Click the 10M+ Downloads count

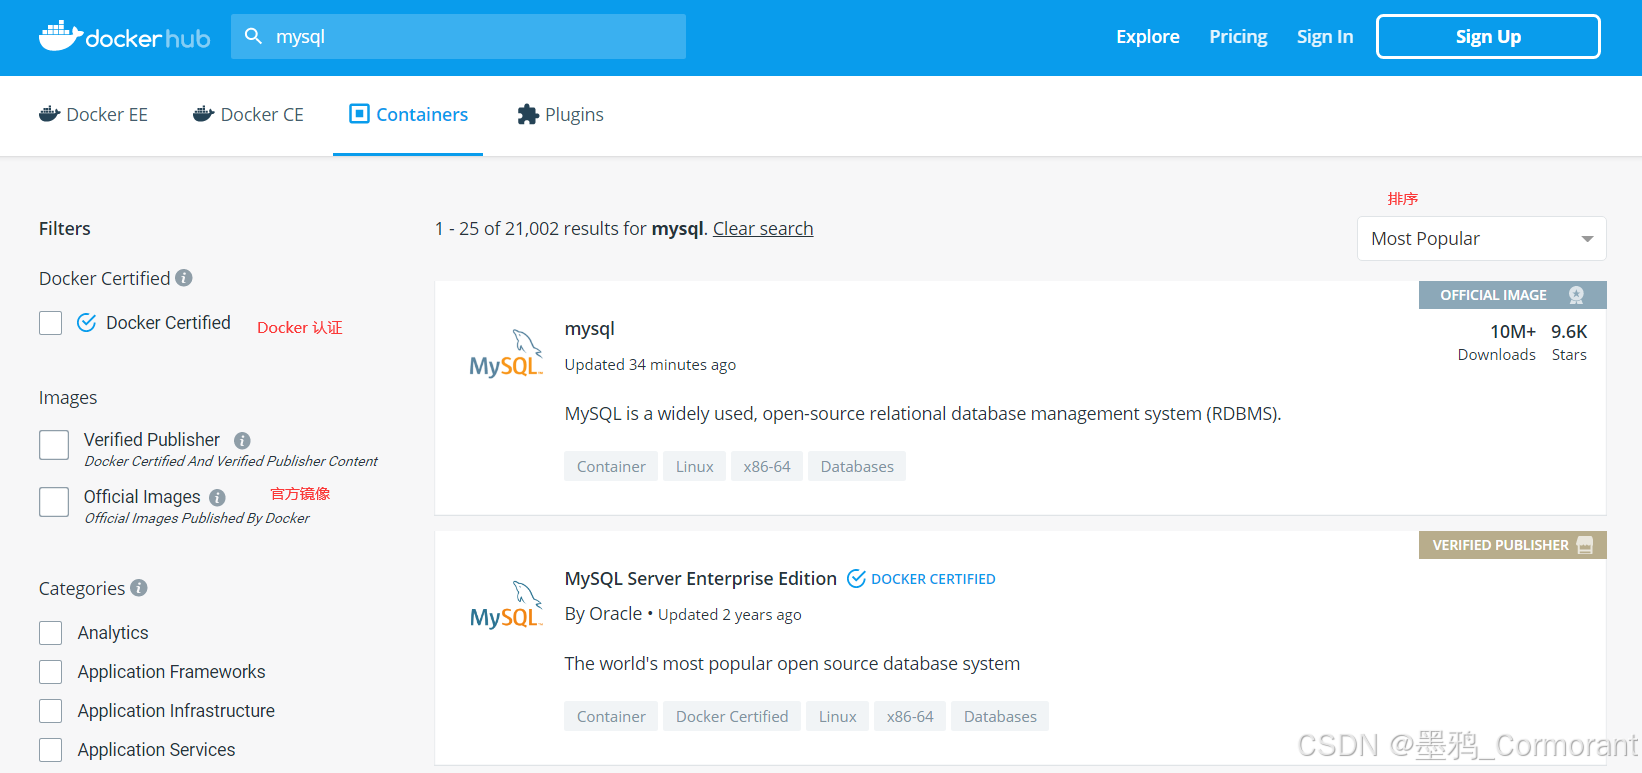point(1497,342)
